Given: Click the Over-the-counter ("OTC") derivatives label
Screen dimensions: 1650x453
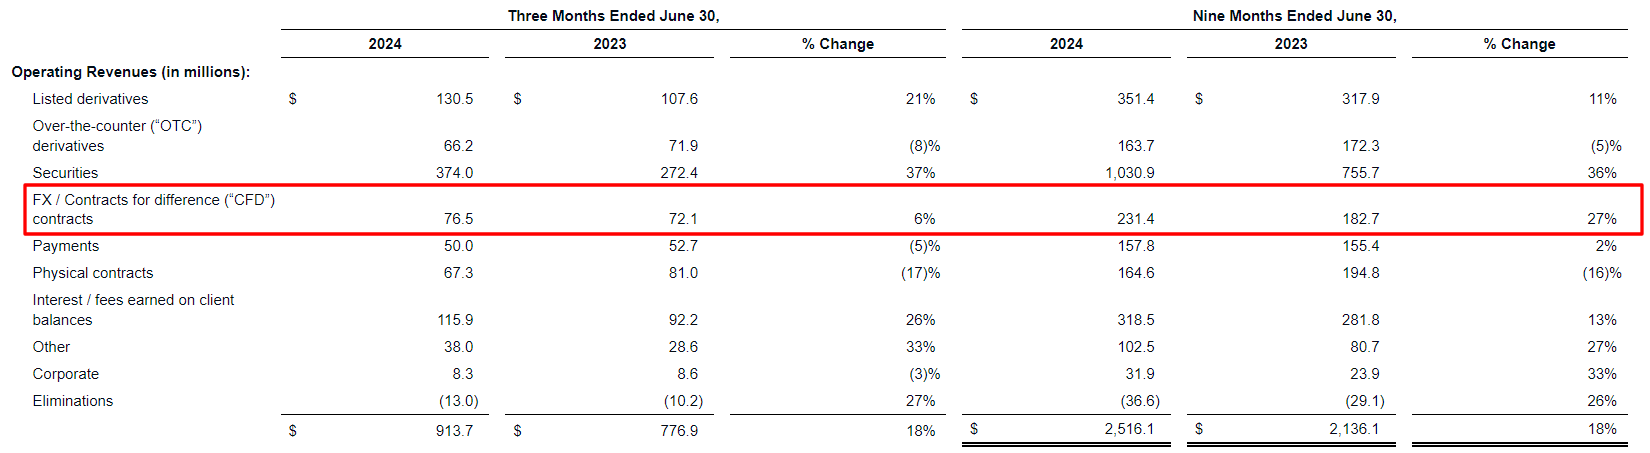Looking at the screenshot, I should [117, 136].
